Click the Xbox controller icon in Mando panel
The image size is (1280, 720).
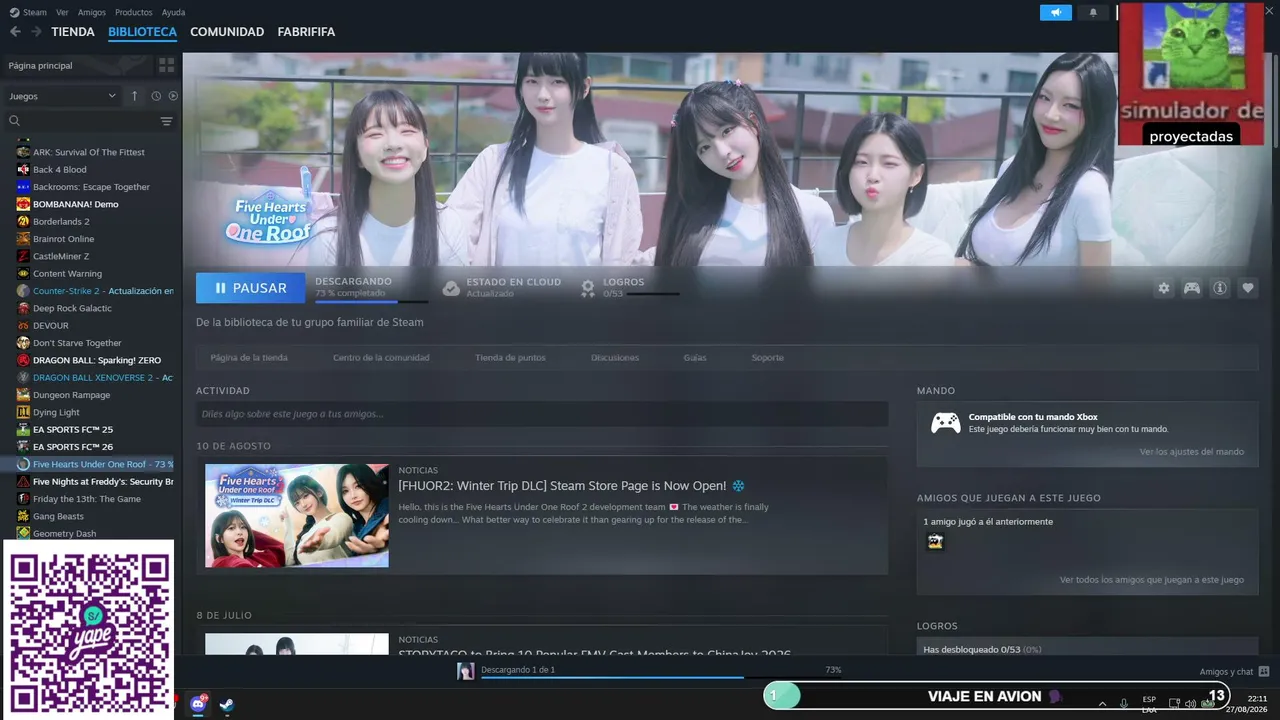[946, 423]
